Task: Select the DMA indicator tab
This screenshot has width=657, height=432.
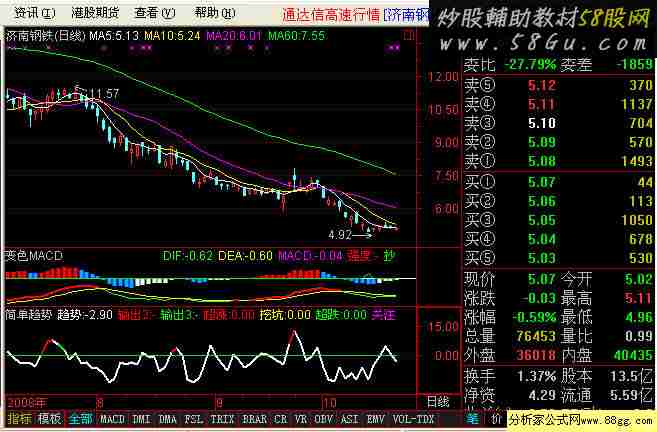Action: click(168, 419)
